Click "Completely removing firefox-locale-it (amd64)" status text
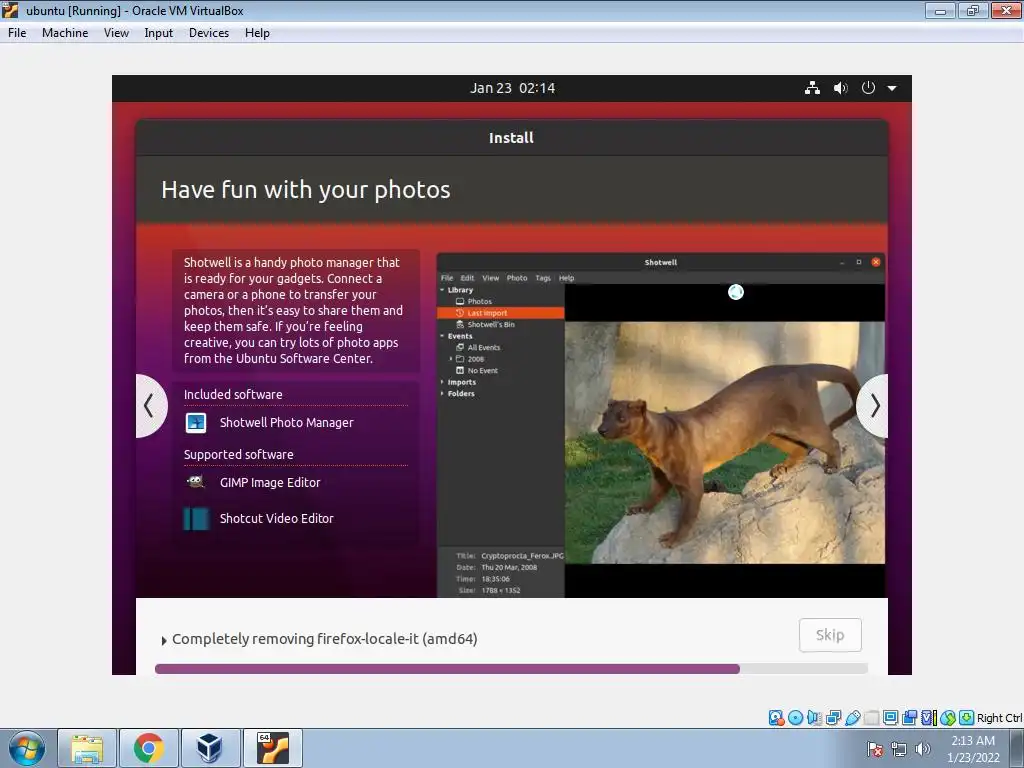Image resolution: width=1024 pixels, height=768 pixels. [x=325, y=639]
